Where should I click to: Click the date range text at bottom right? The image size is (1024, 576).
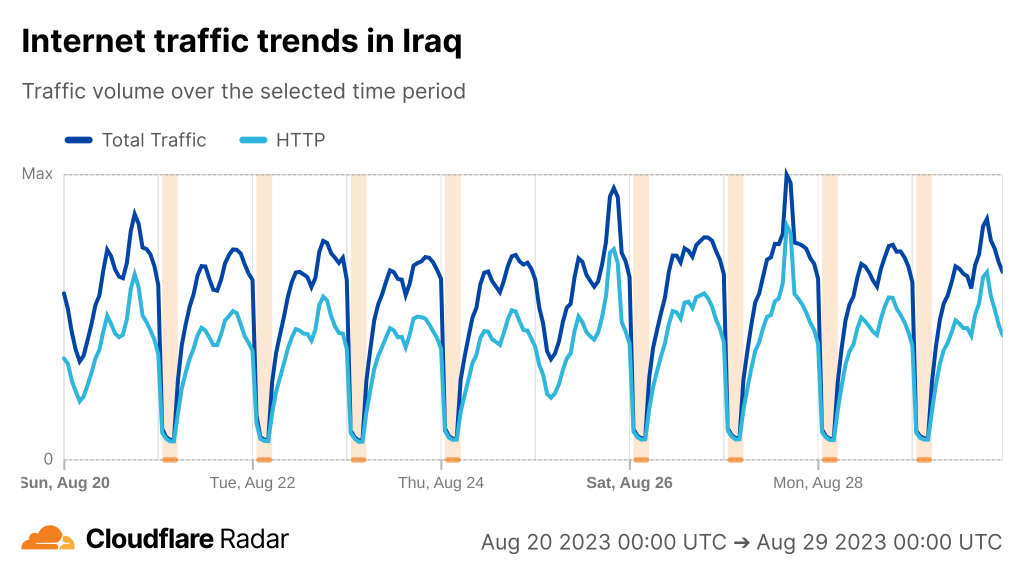[x=741, y=542]
